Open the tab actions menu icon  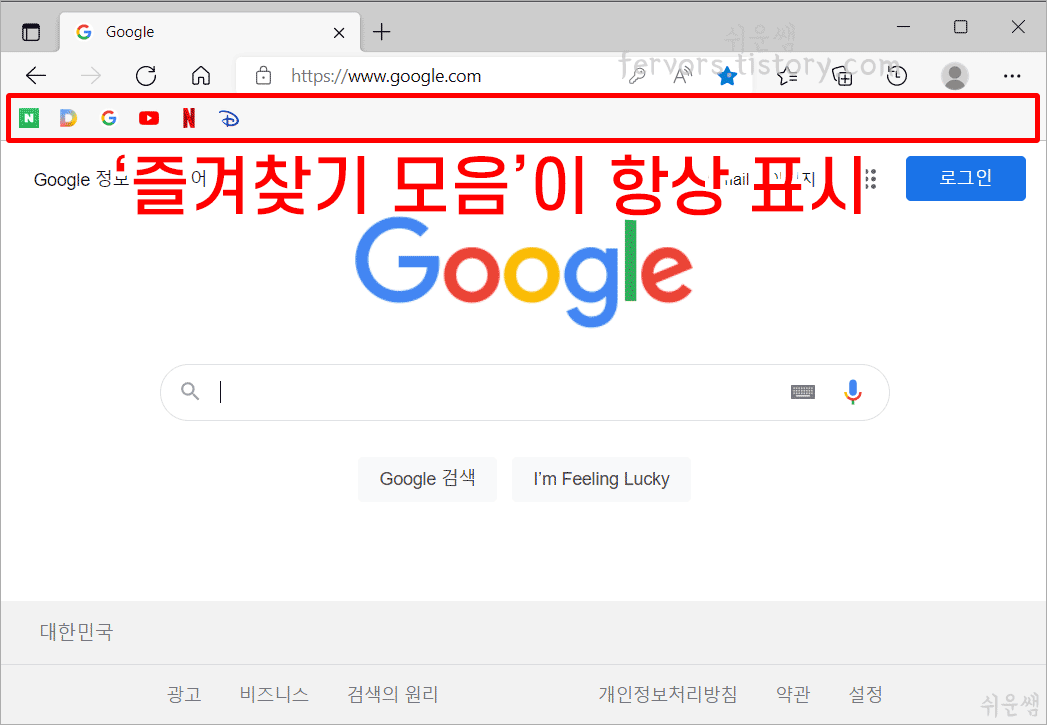point(31,31)
